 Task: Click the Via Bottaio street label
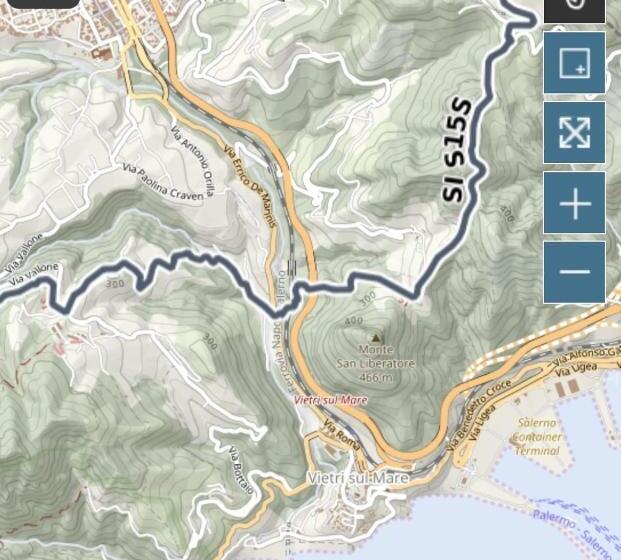click(x=241, y=470)
